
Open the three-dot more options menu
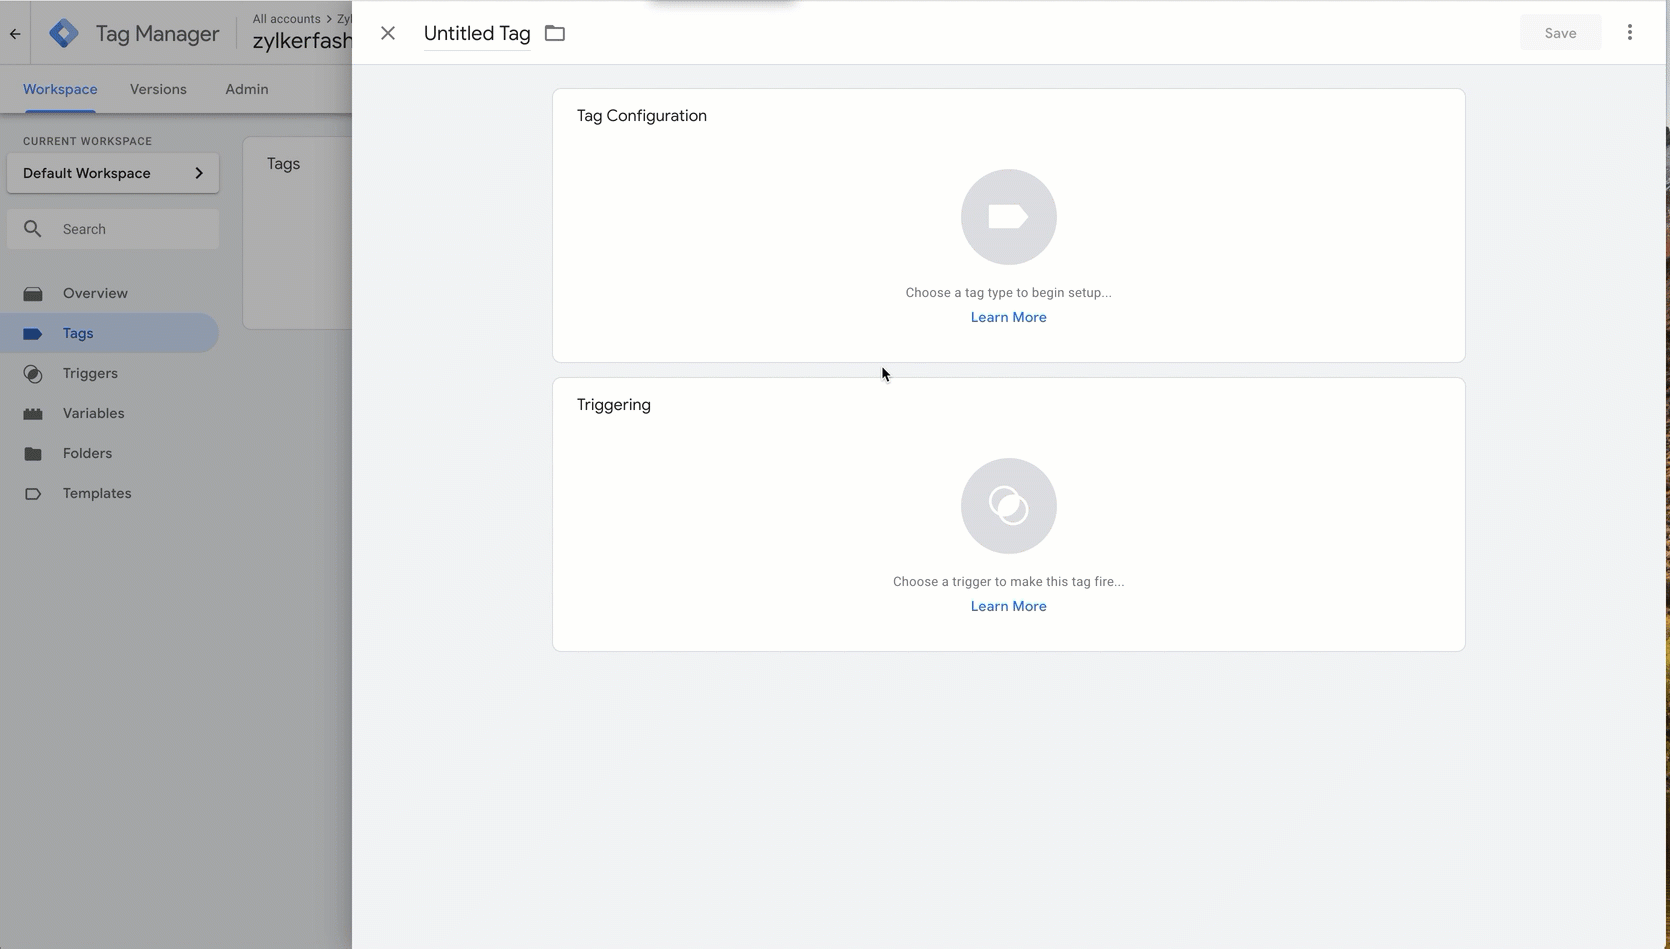(x=1630, y=33)
